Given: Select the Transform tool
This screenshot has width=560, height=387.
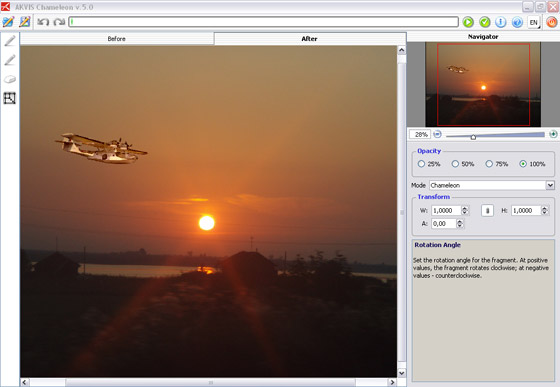Looking at the screenshot, I should coord(10,98).
